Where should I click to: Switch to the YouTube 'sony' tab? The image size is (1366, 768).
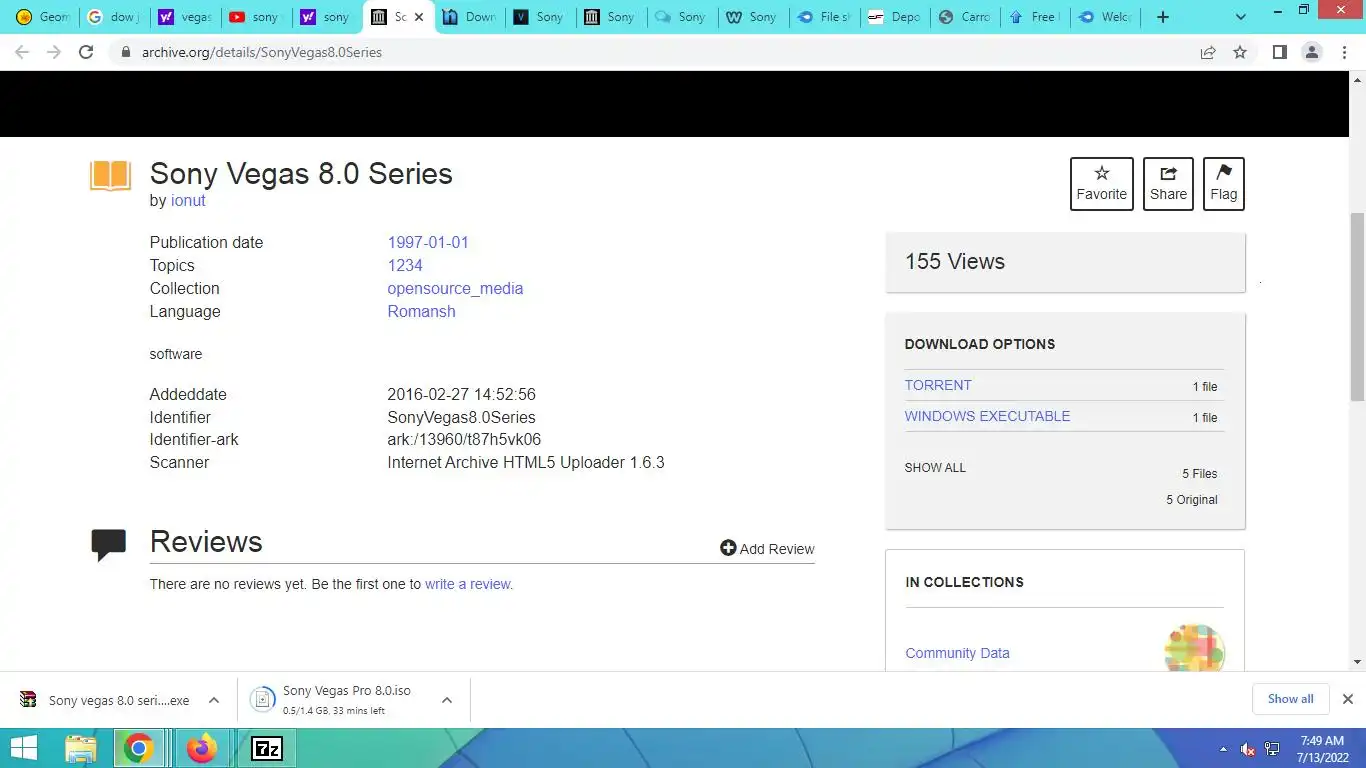[255, 17]
